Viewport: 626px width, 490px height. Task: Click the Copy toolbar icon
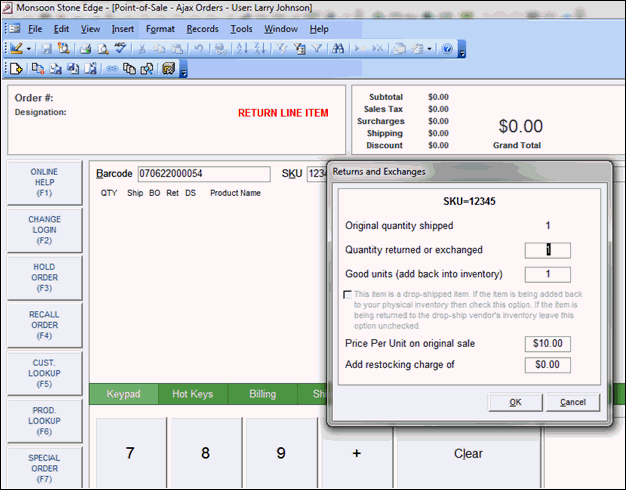[159, 49]
